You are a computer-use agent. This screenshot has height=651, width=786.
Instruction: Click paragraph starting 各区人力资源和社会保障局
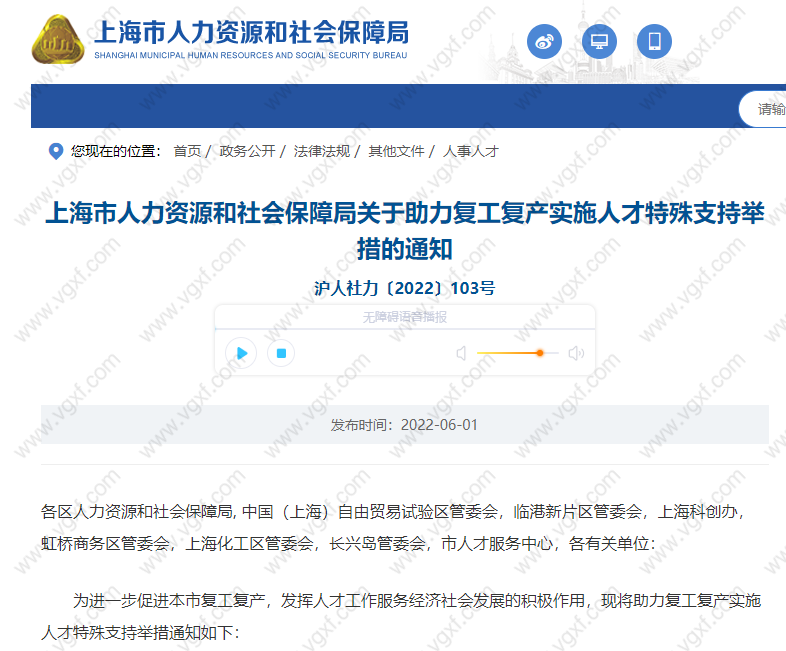point(393,527)
